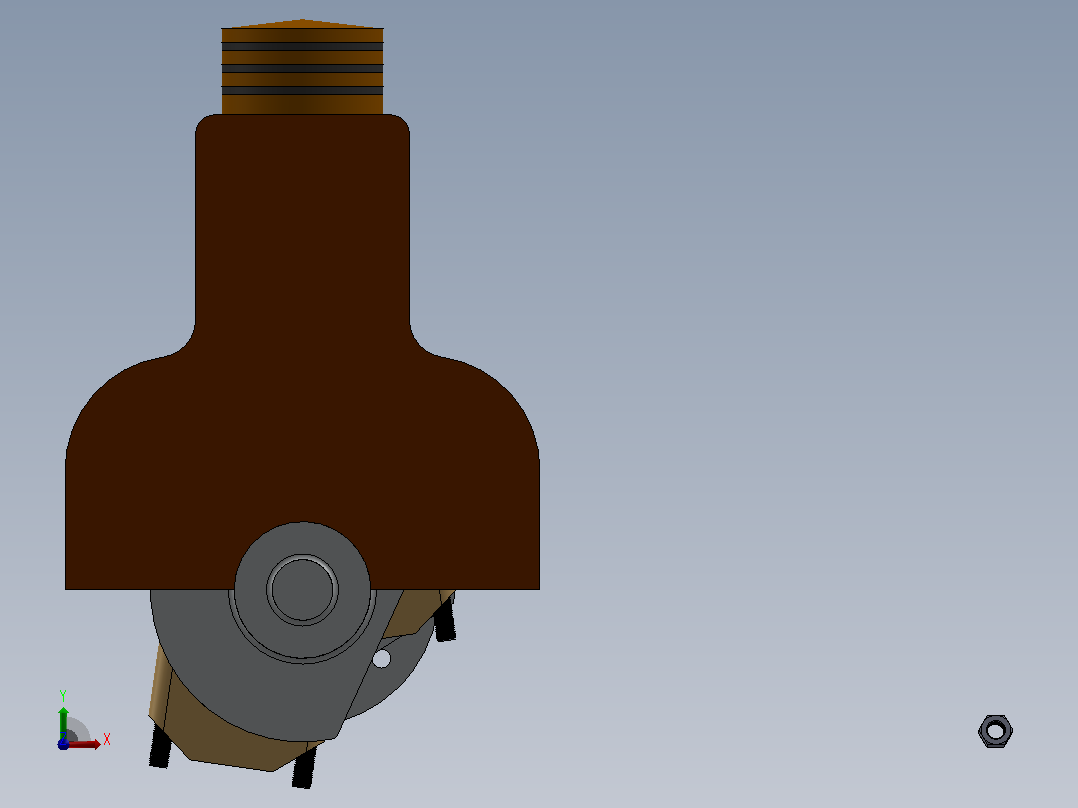Image resolution: width=1078 pixels, height=808 pixels.
Task: Select the blue origin ball of the triad
Action: (63, 744)
